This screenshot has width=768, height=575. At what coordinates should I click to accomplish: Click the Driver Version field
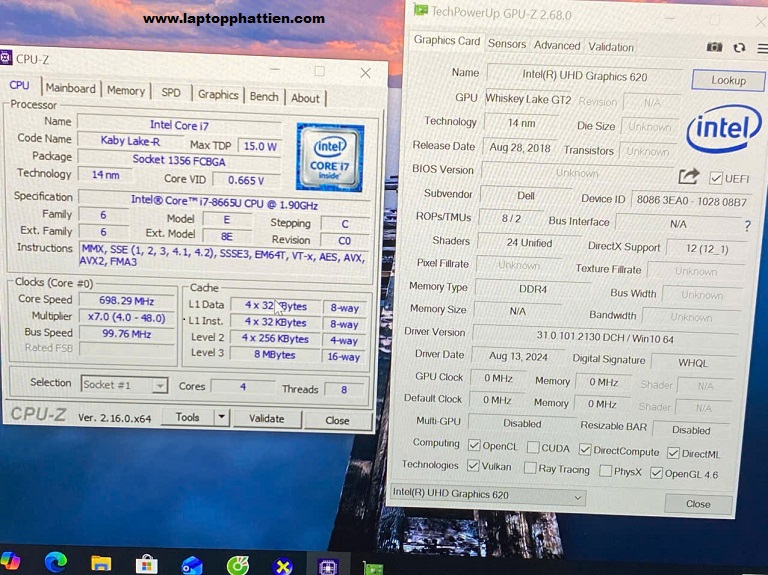coord(605,337)
